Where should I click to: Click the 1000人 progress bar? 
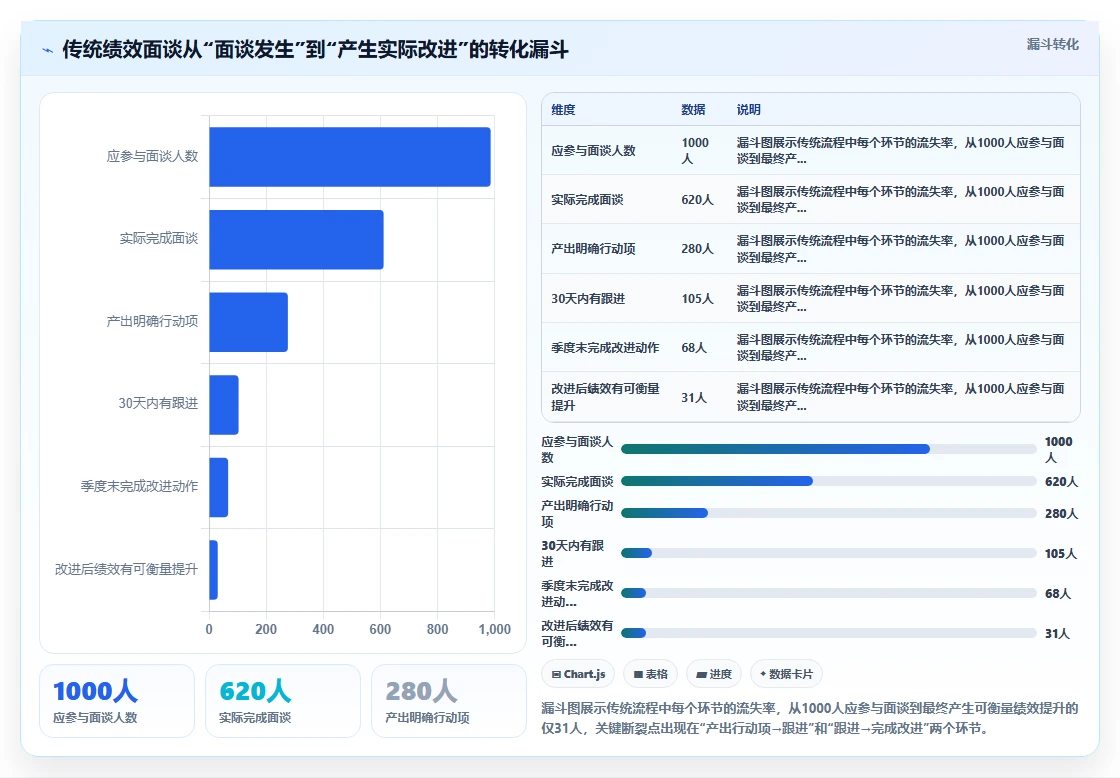point(829,449)
